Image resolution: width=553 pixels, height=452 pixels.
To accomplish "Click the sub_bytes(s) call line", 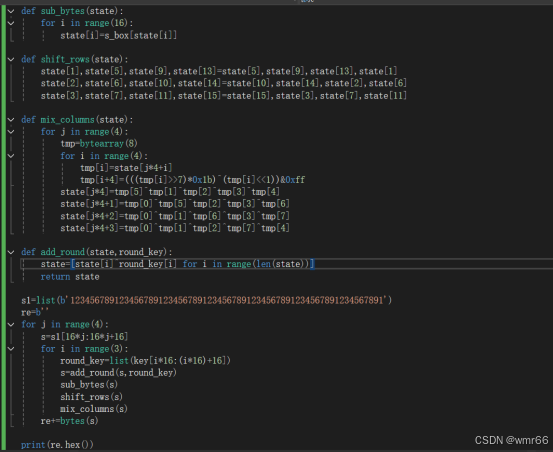I will tap(89, 385).
